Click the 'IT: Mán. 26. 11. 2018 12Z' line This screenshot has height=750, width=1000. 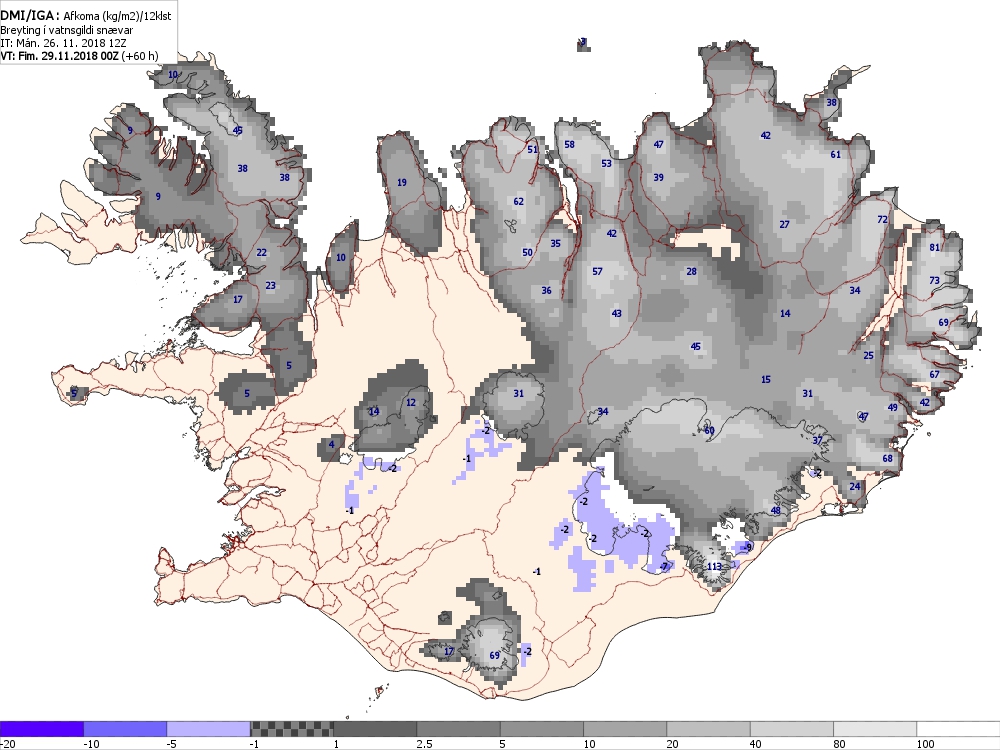coord(64,43)
